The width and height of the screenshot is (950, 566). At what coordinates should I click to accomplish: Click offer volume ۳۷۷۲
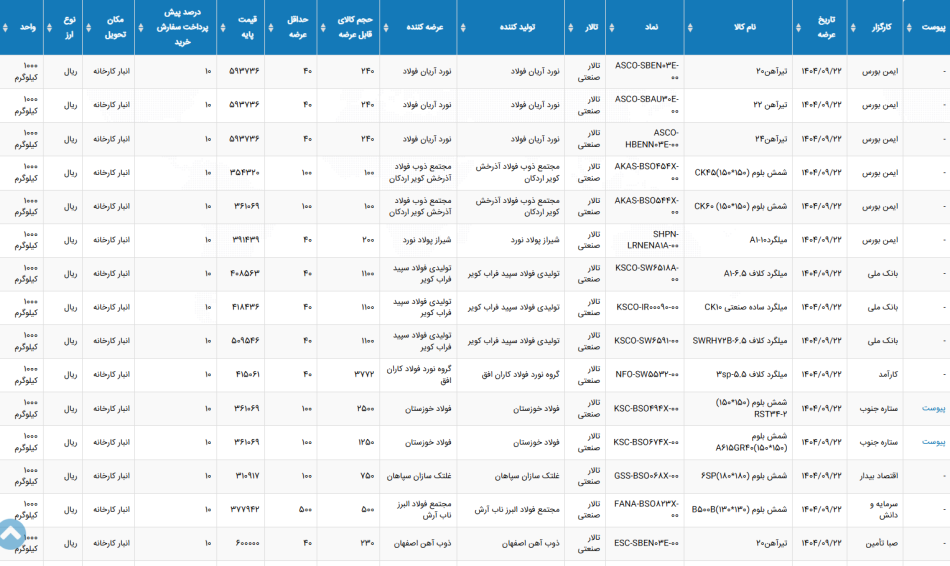click(x=364, y=375)
